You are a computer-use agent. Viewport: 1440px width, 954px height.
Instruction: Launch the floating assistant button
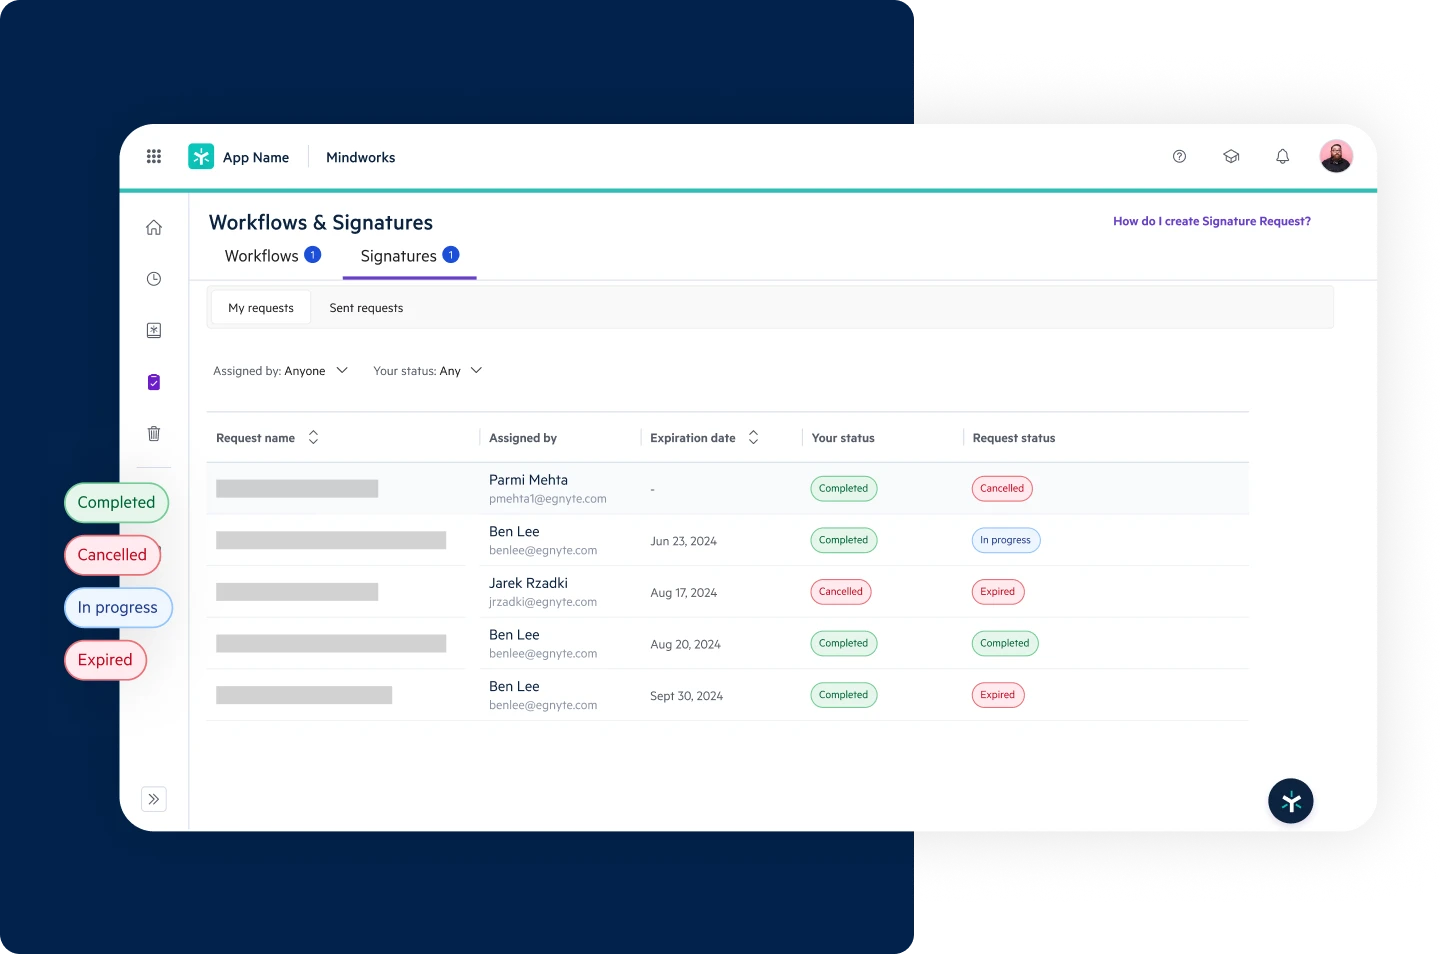coord(1290,801)
